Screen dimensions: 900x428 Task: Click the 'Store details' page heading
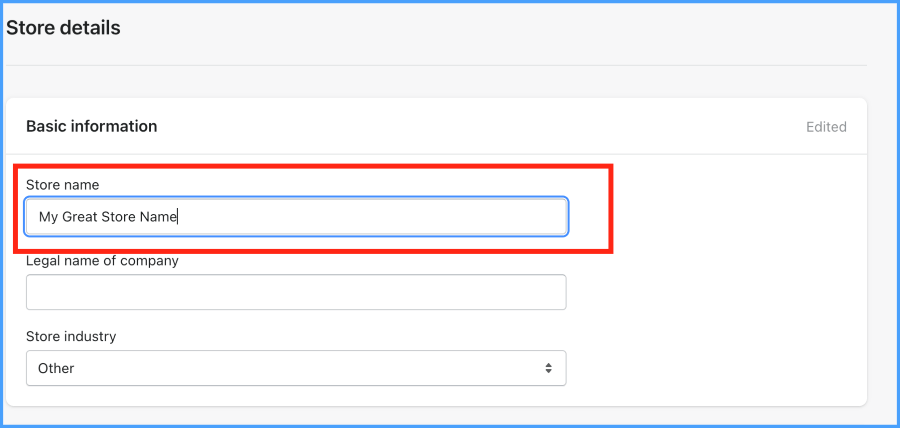click(x=63, y=28)
